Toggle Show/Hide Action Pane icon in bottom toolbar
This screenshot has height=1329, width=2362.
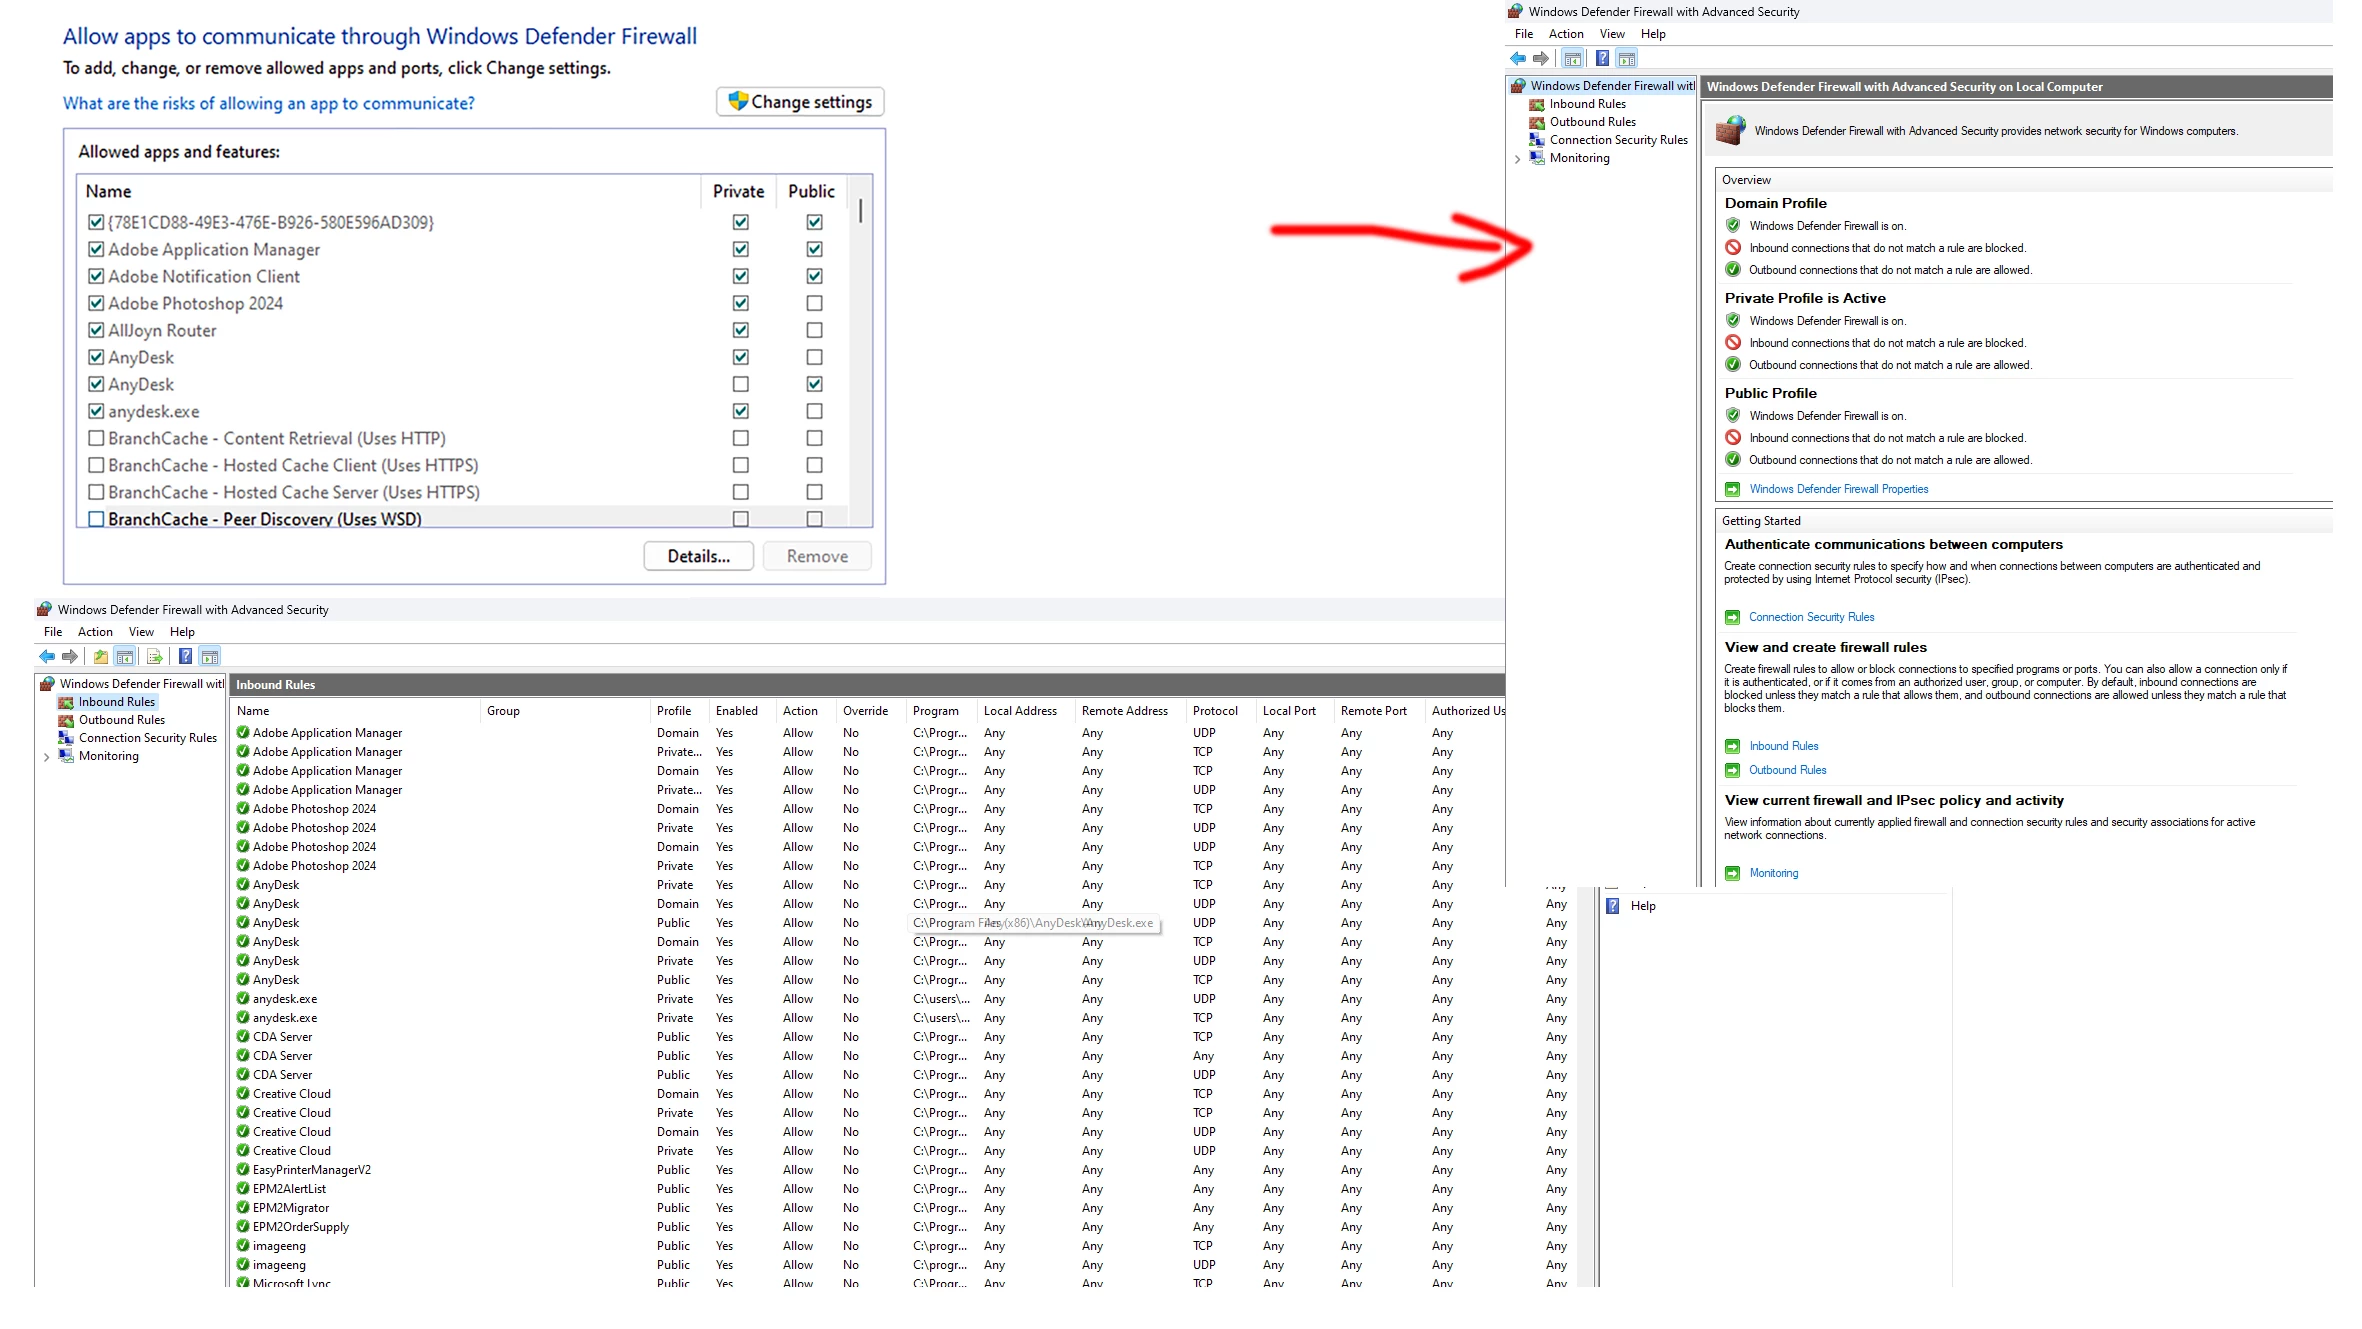coord(209,657)
